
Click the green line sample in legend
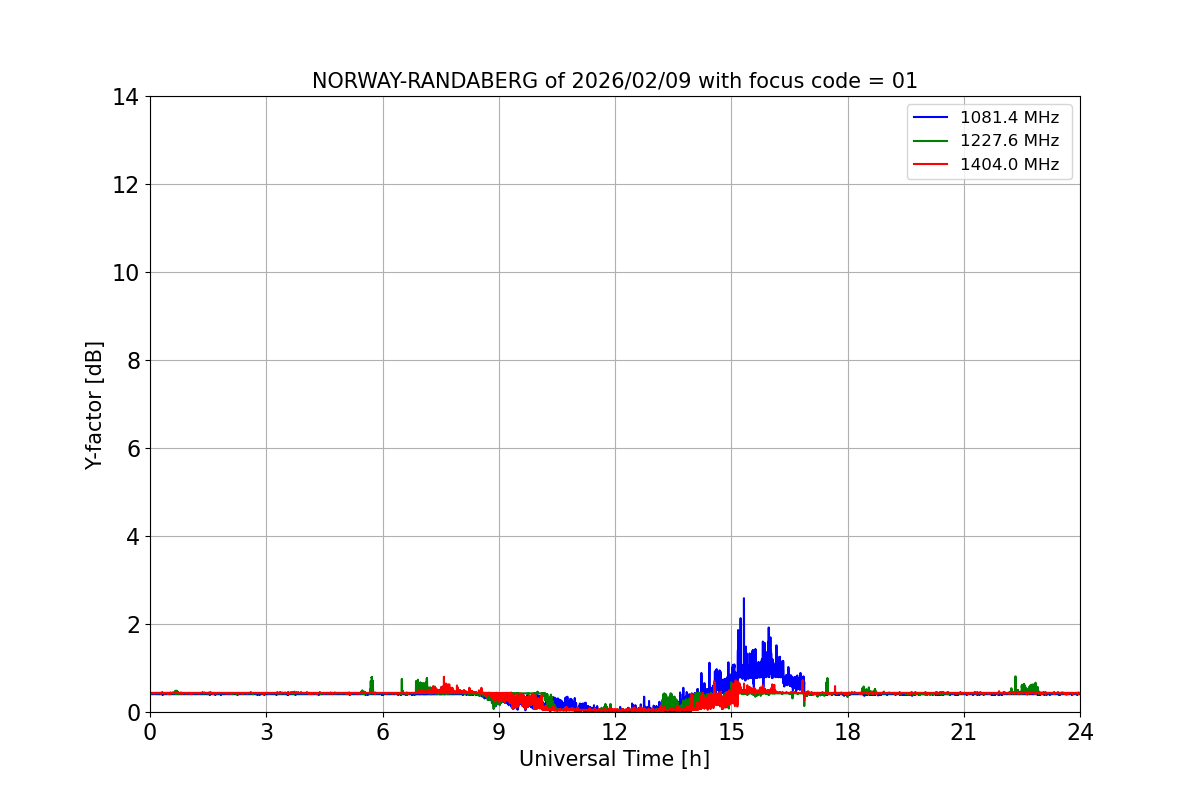[932, 142]
